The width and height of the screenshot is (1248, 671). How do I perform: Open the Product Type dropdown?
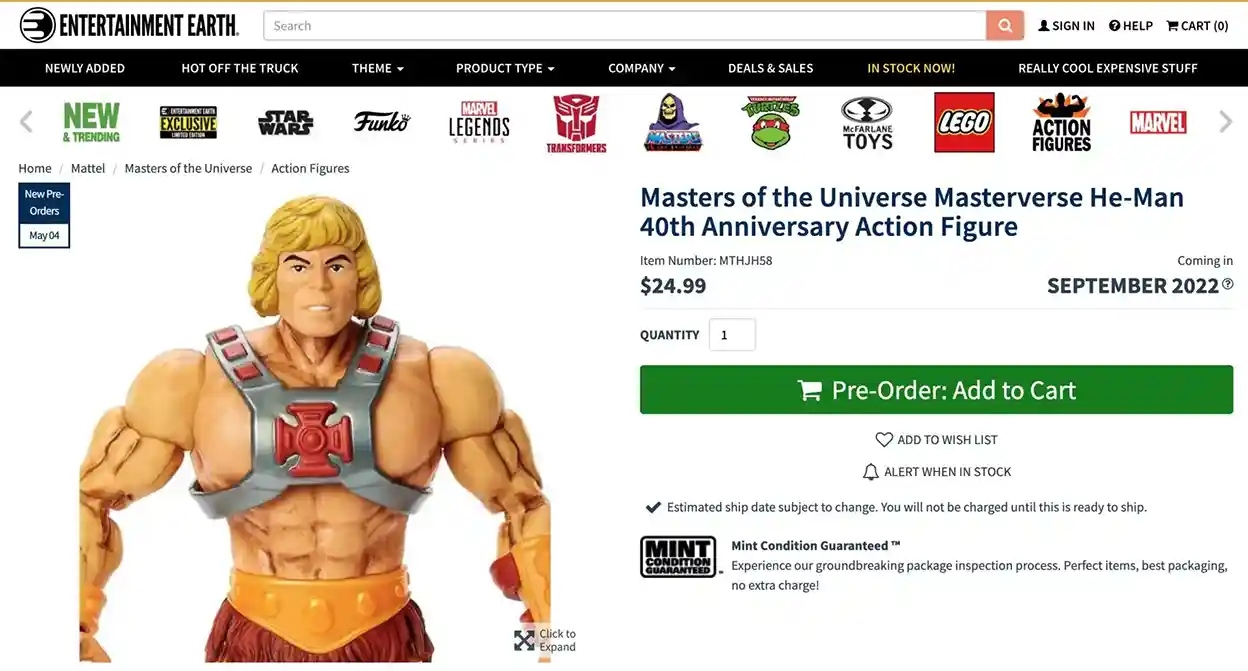click(504, 68)
